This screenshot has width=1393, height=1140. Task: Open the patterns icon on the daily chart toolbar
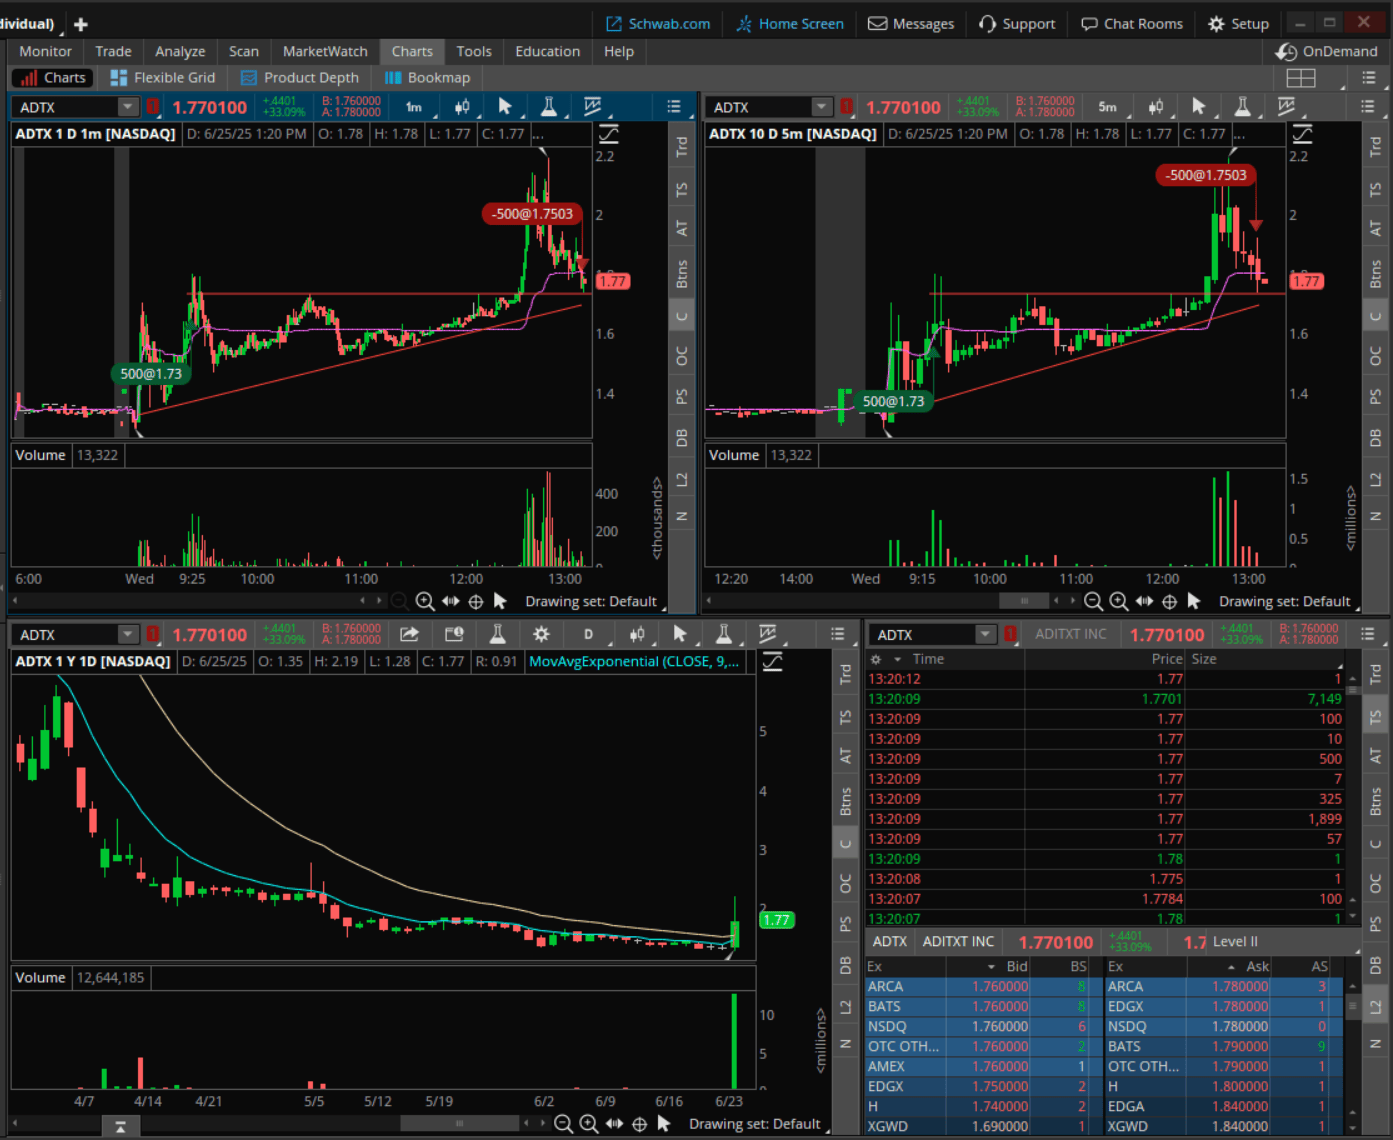(x=768, y=634)
